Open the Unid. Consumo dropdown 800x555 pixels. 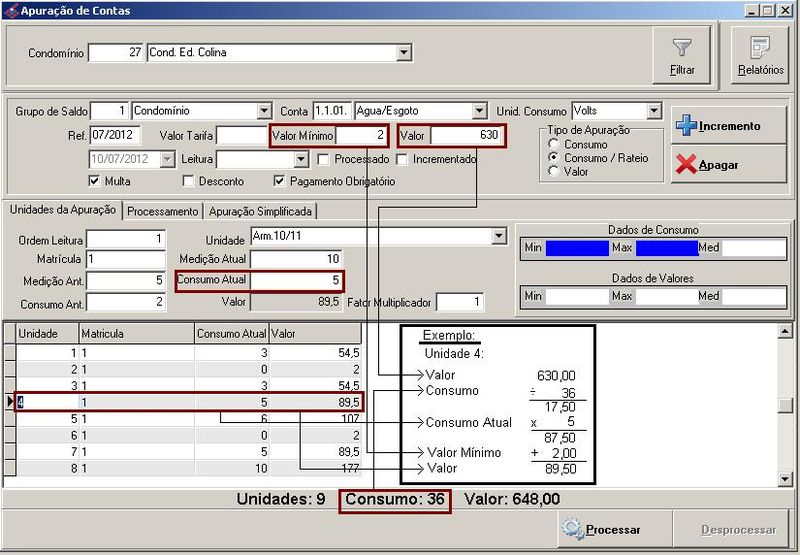[x=654, y=111]
